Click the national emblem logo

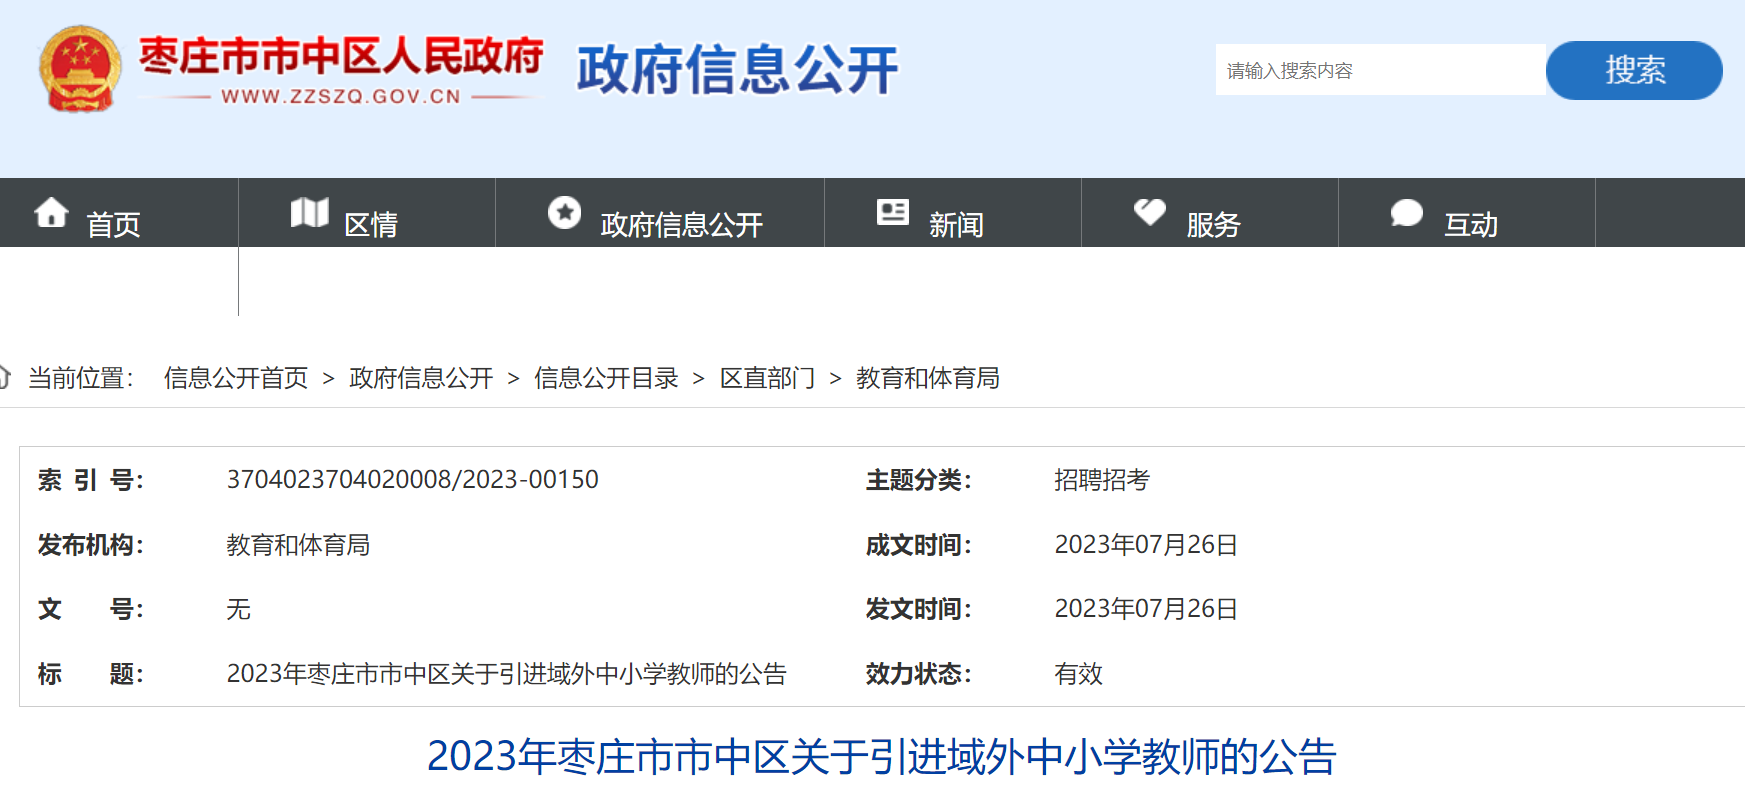pos(80,69)
